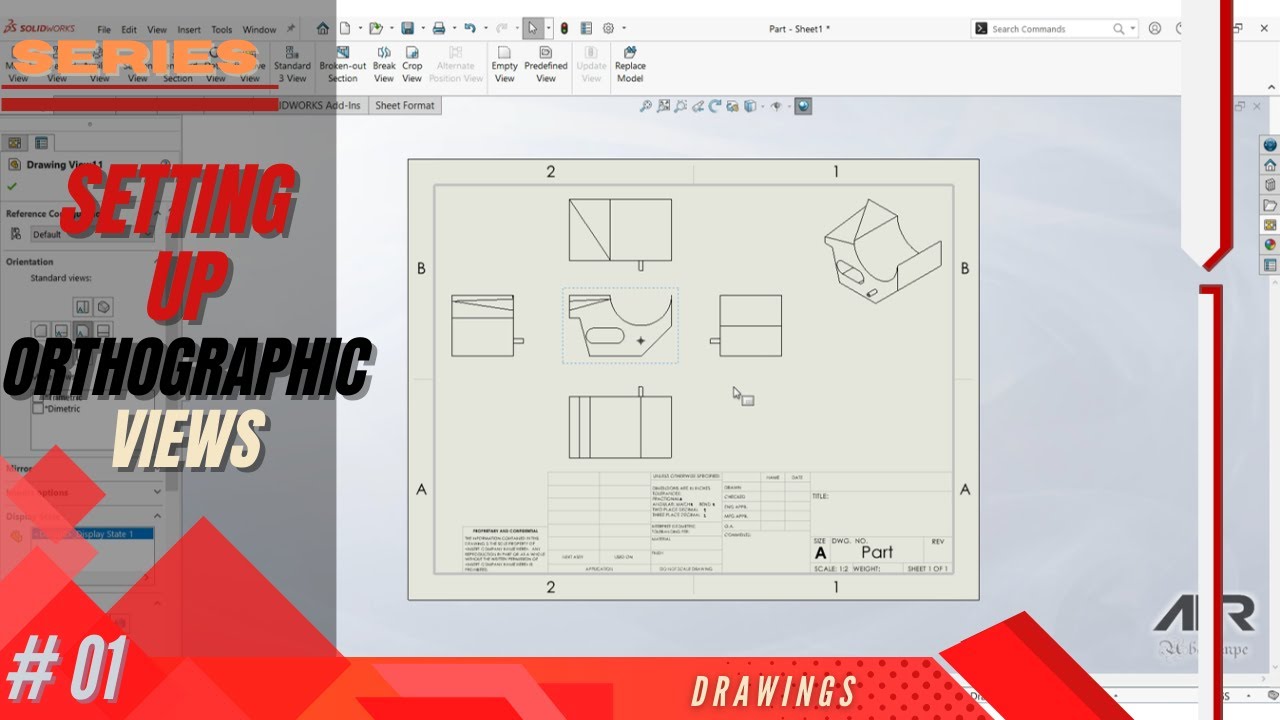Open the Search Commands dropdown arrow
This screenshot has height=720, width=1280.
pos(1133,29)
